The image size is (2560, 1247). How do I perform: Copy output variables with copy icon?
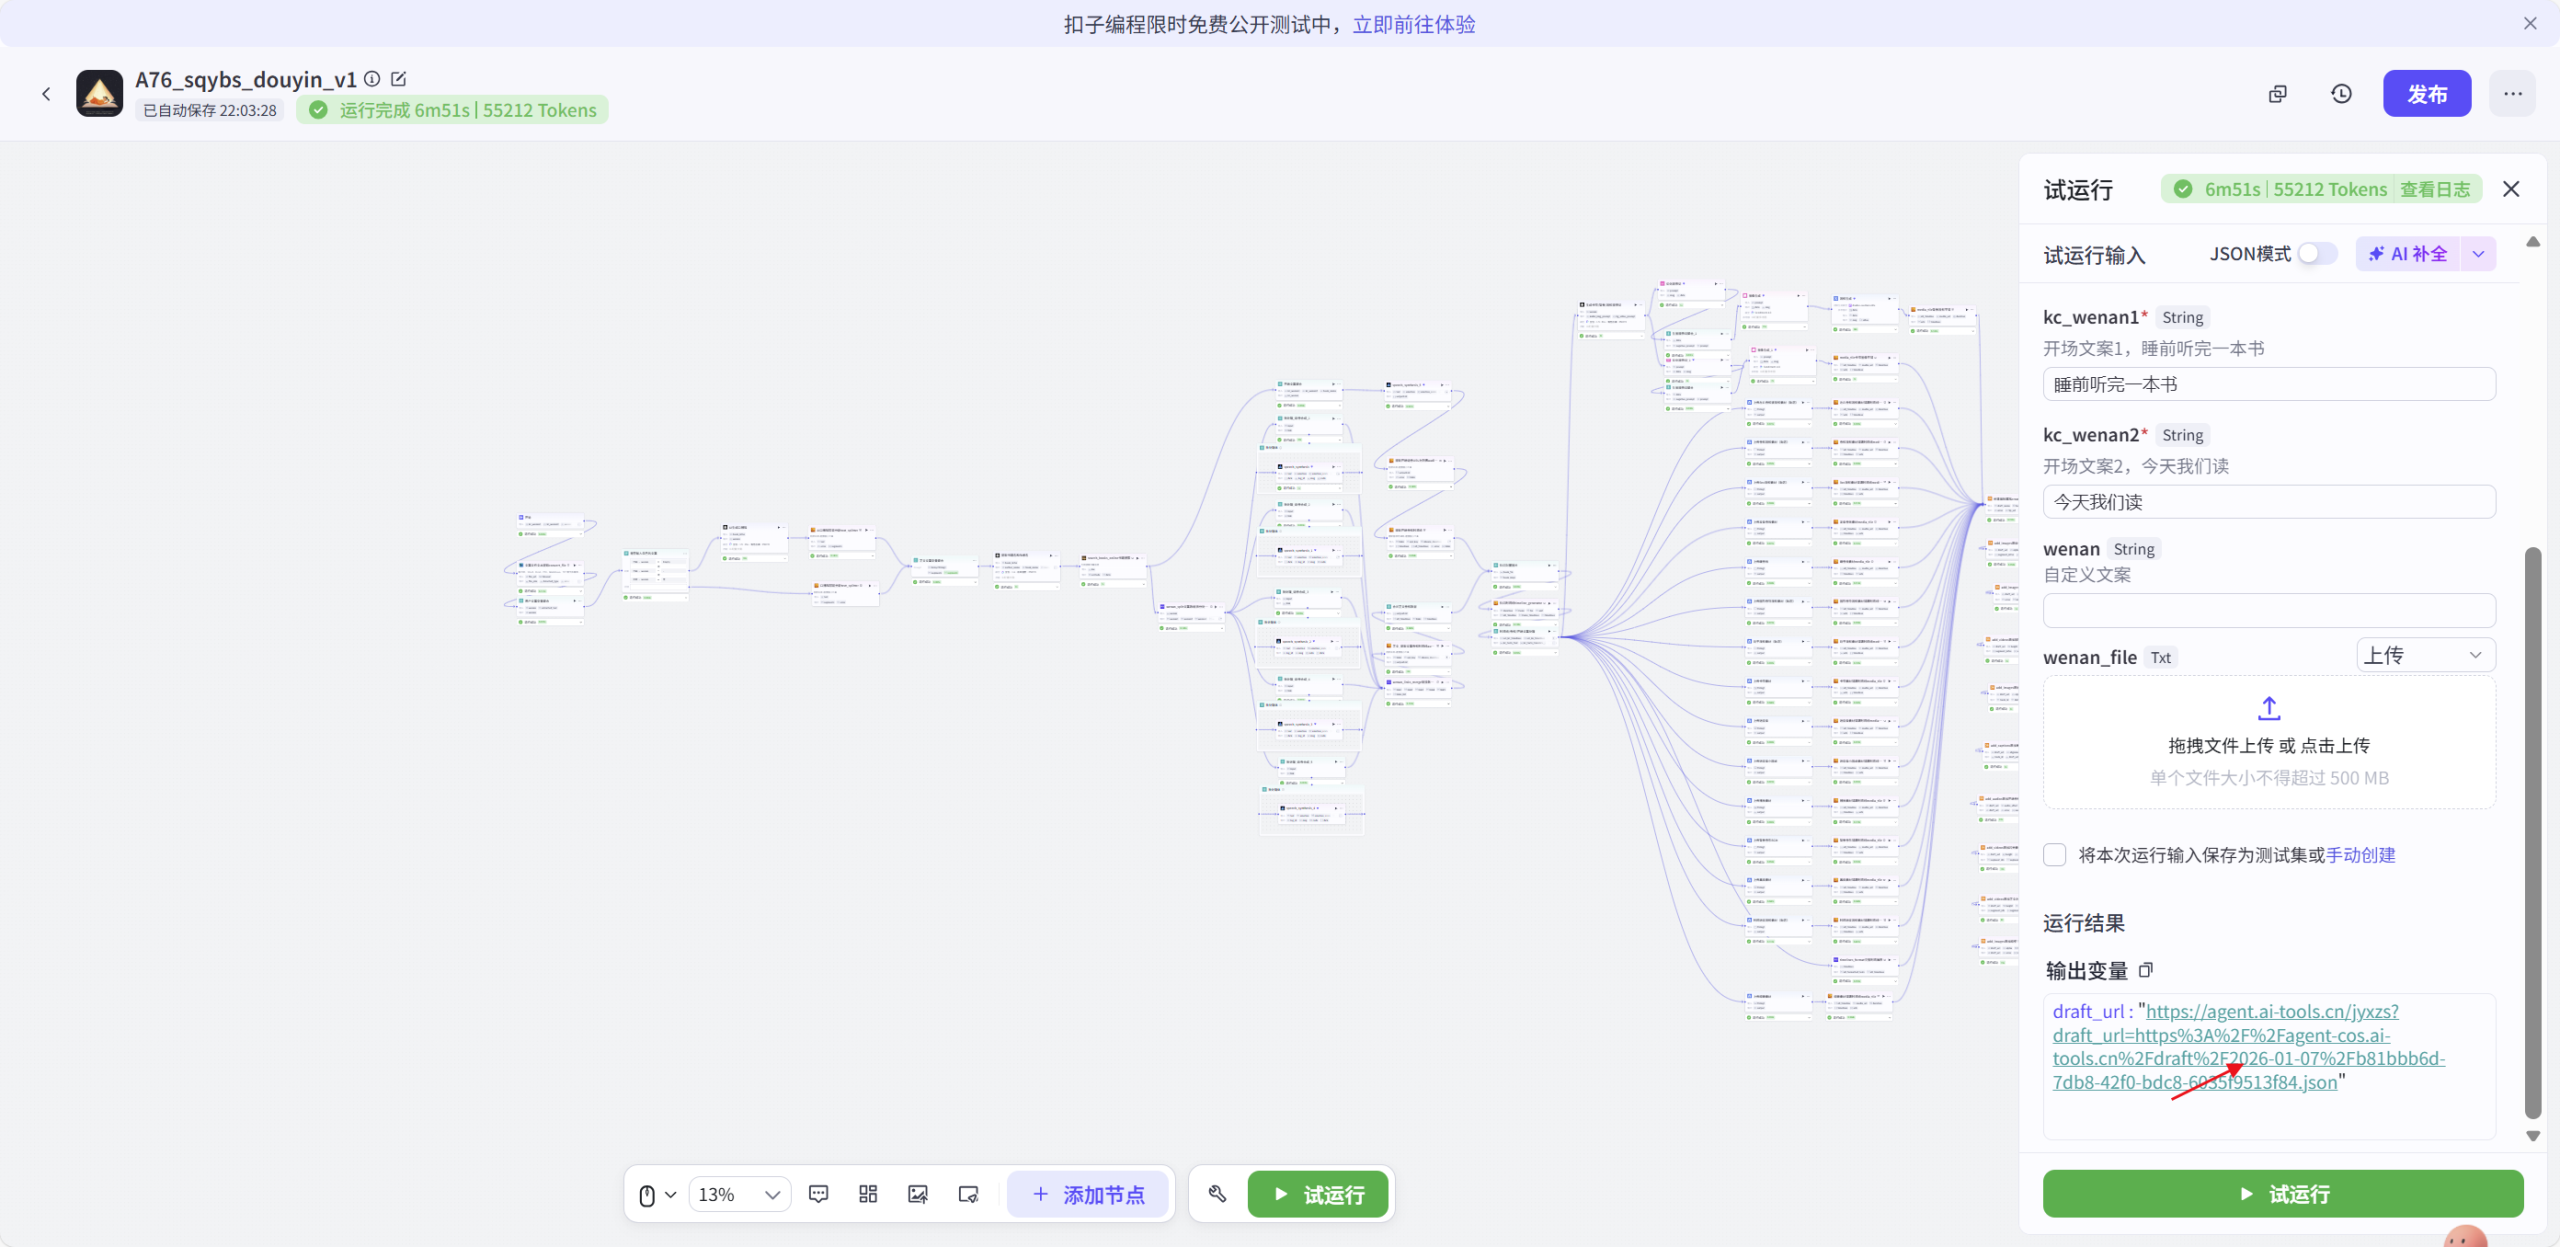[2146, 970]
